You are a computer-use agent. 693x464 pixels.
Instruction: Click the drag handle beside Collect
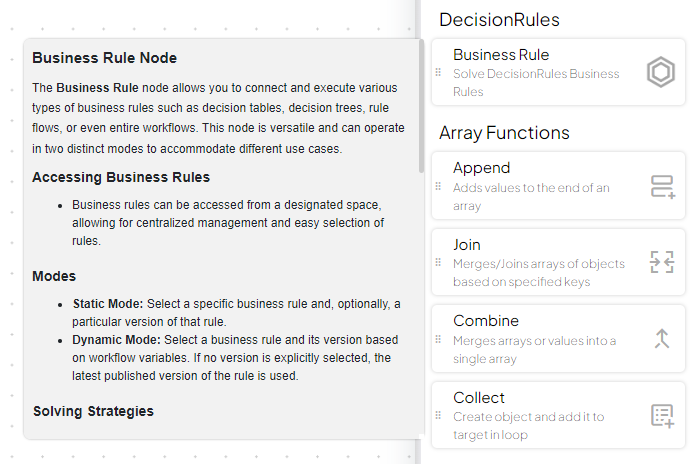point(438,416)
